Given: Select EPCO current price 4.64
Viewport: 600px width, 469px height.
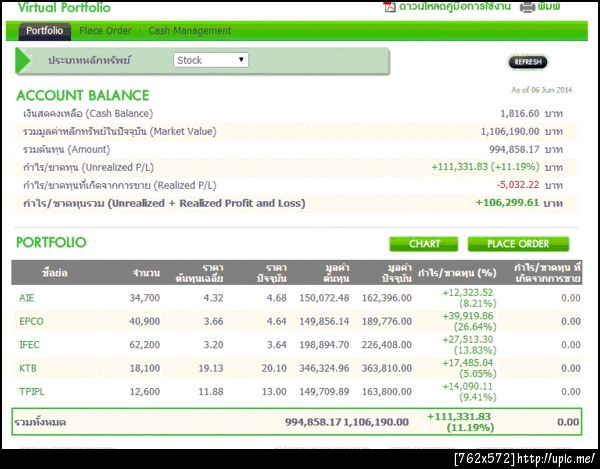Looking at the screenshot, I should (x=276, y=321).
